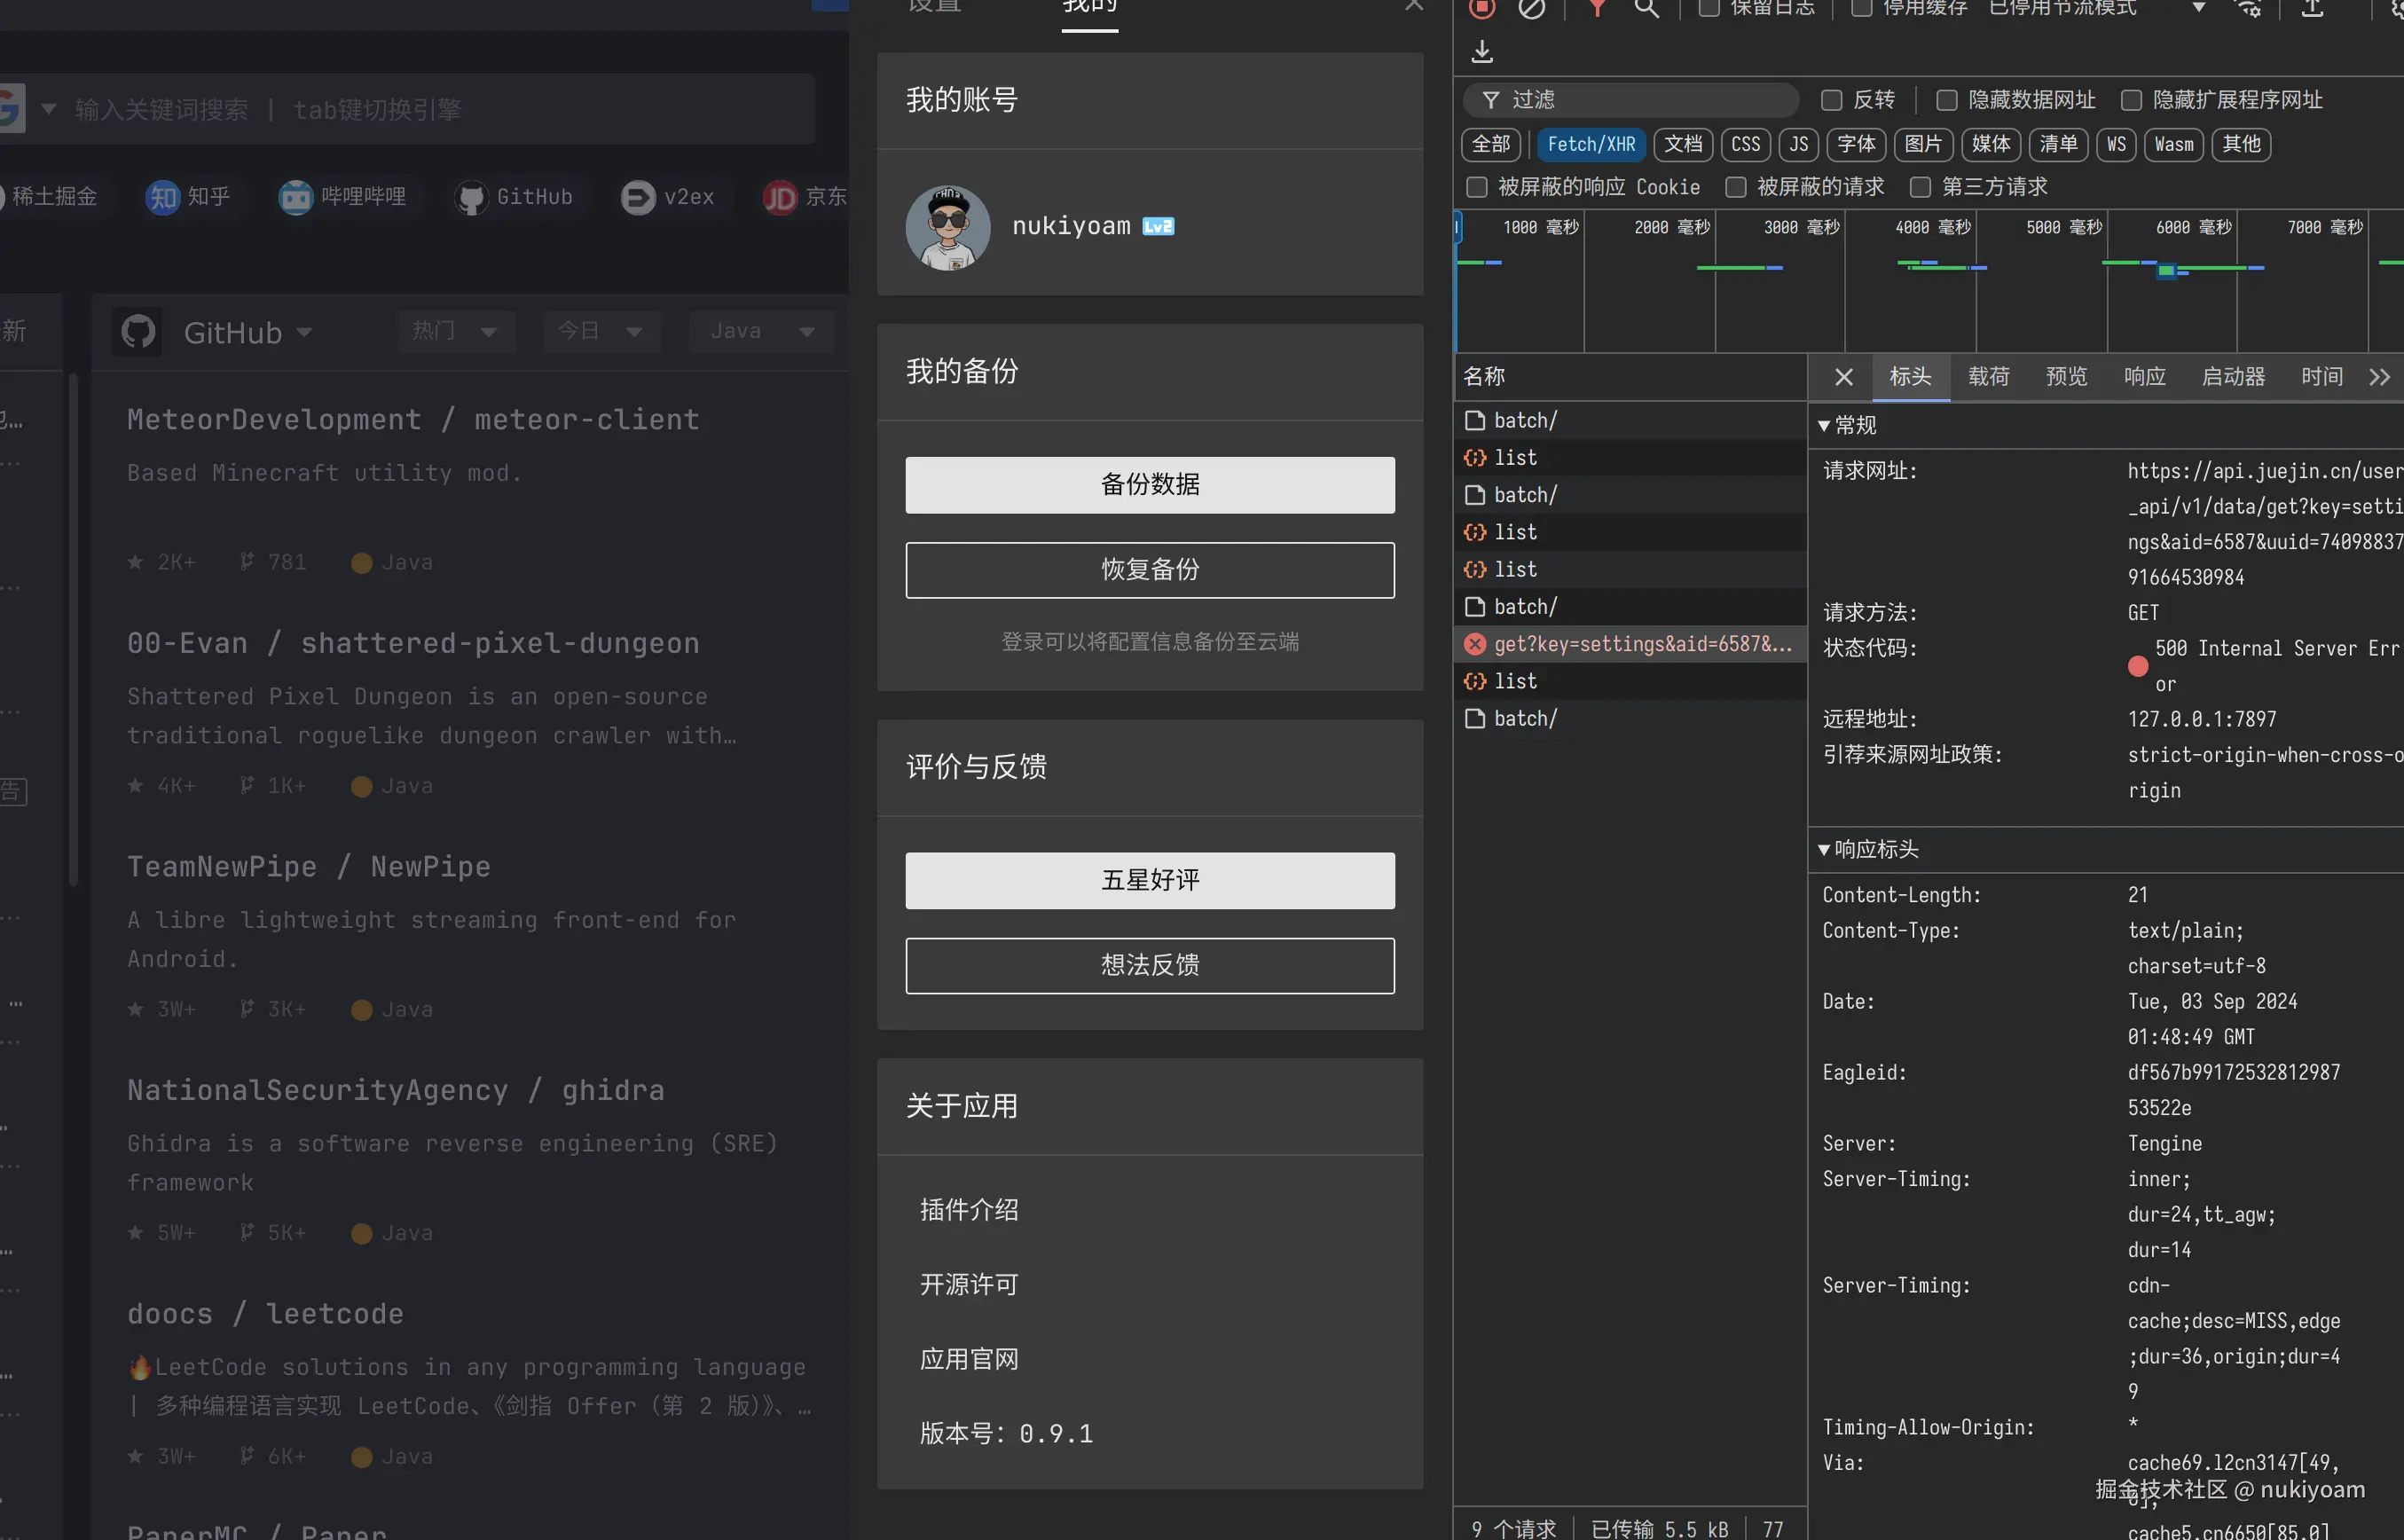Open the Java language dropdown
Image resolution: width=2404 pixels, height=1540 pixels.
coord(761,331)
